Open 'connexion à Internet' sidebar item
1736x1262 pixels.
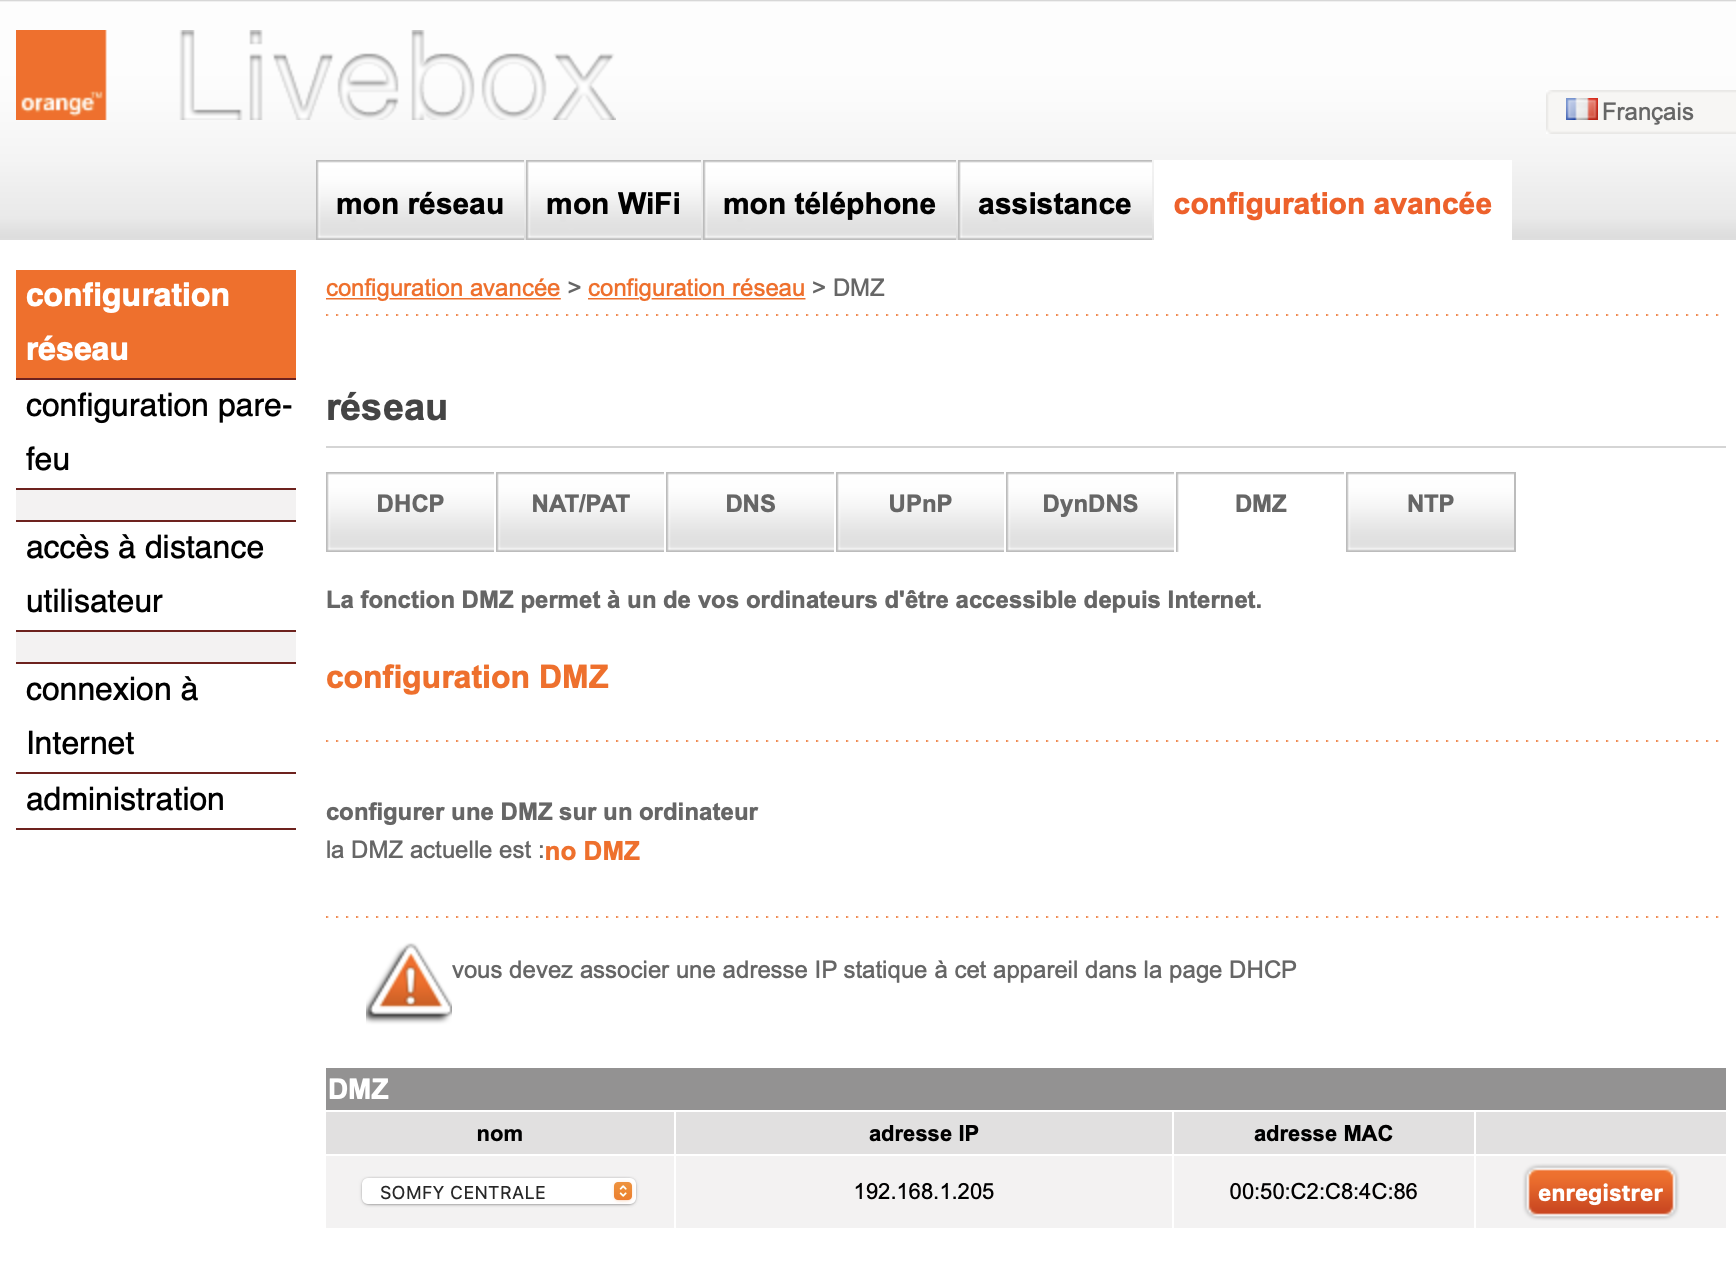click(x=156, y=717)
